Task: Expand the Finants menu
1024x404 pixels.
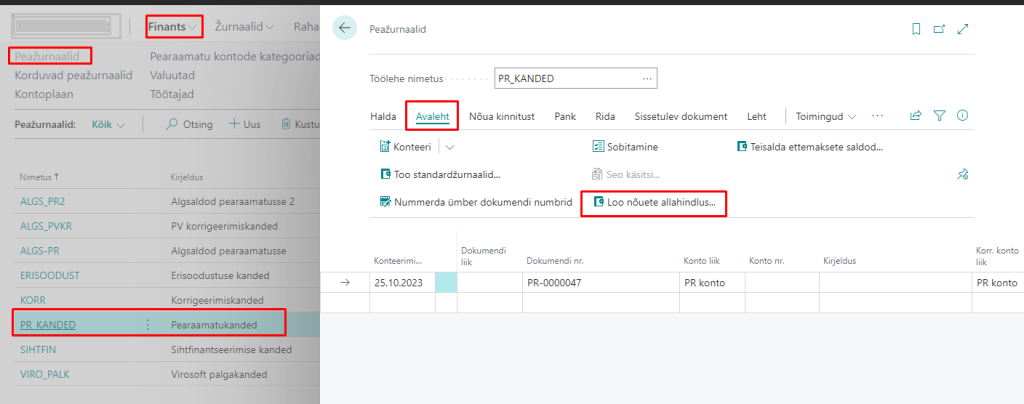Action: (173, 26)
